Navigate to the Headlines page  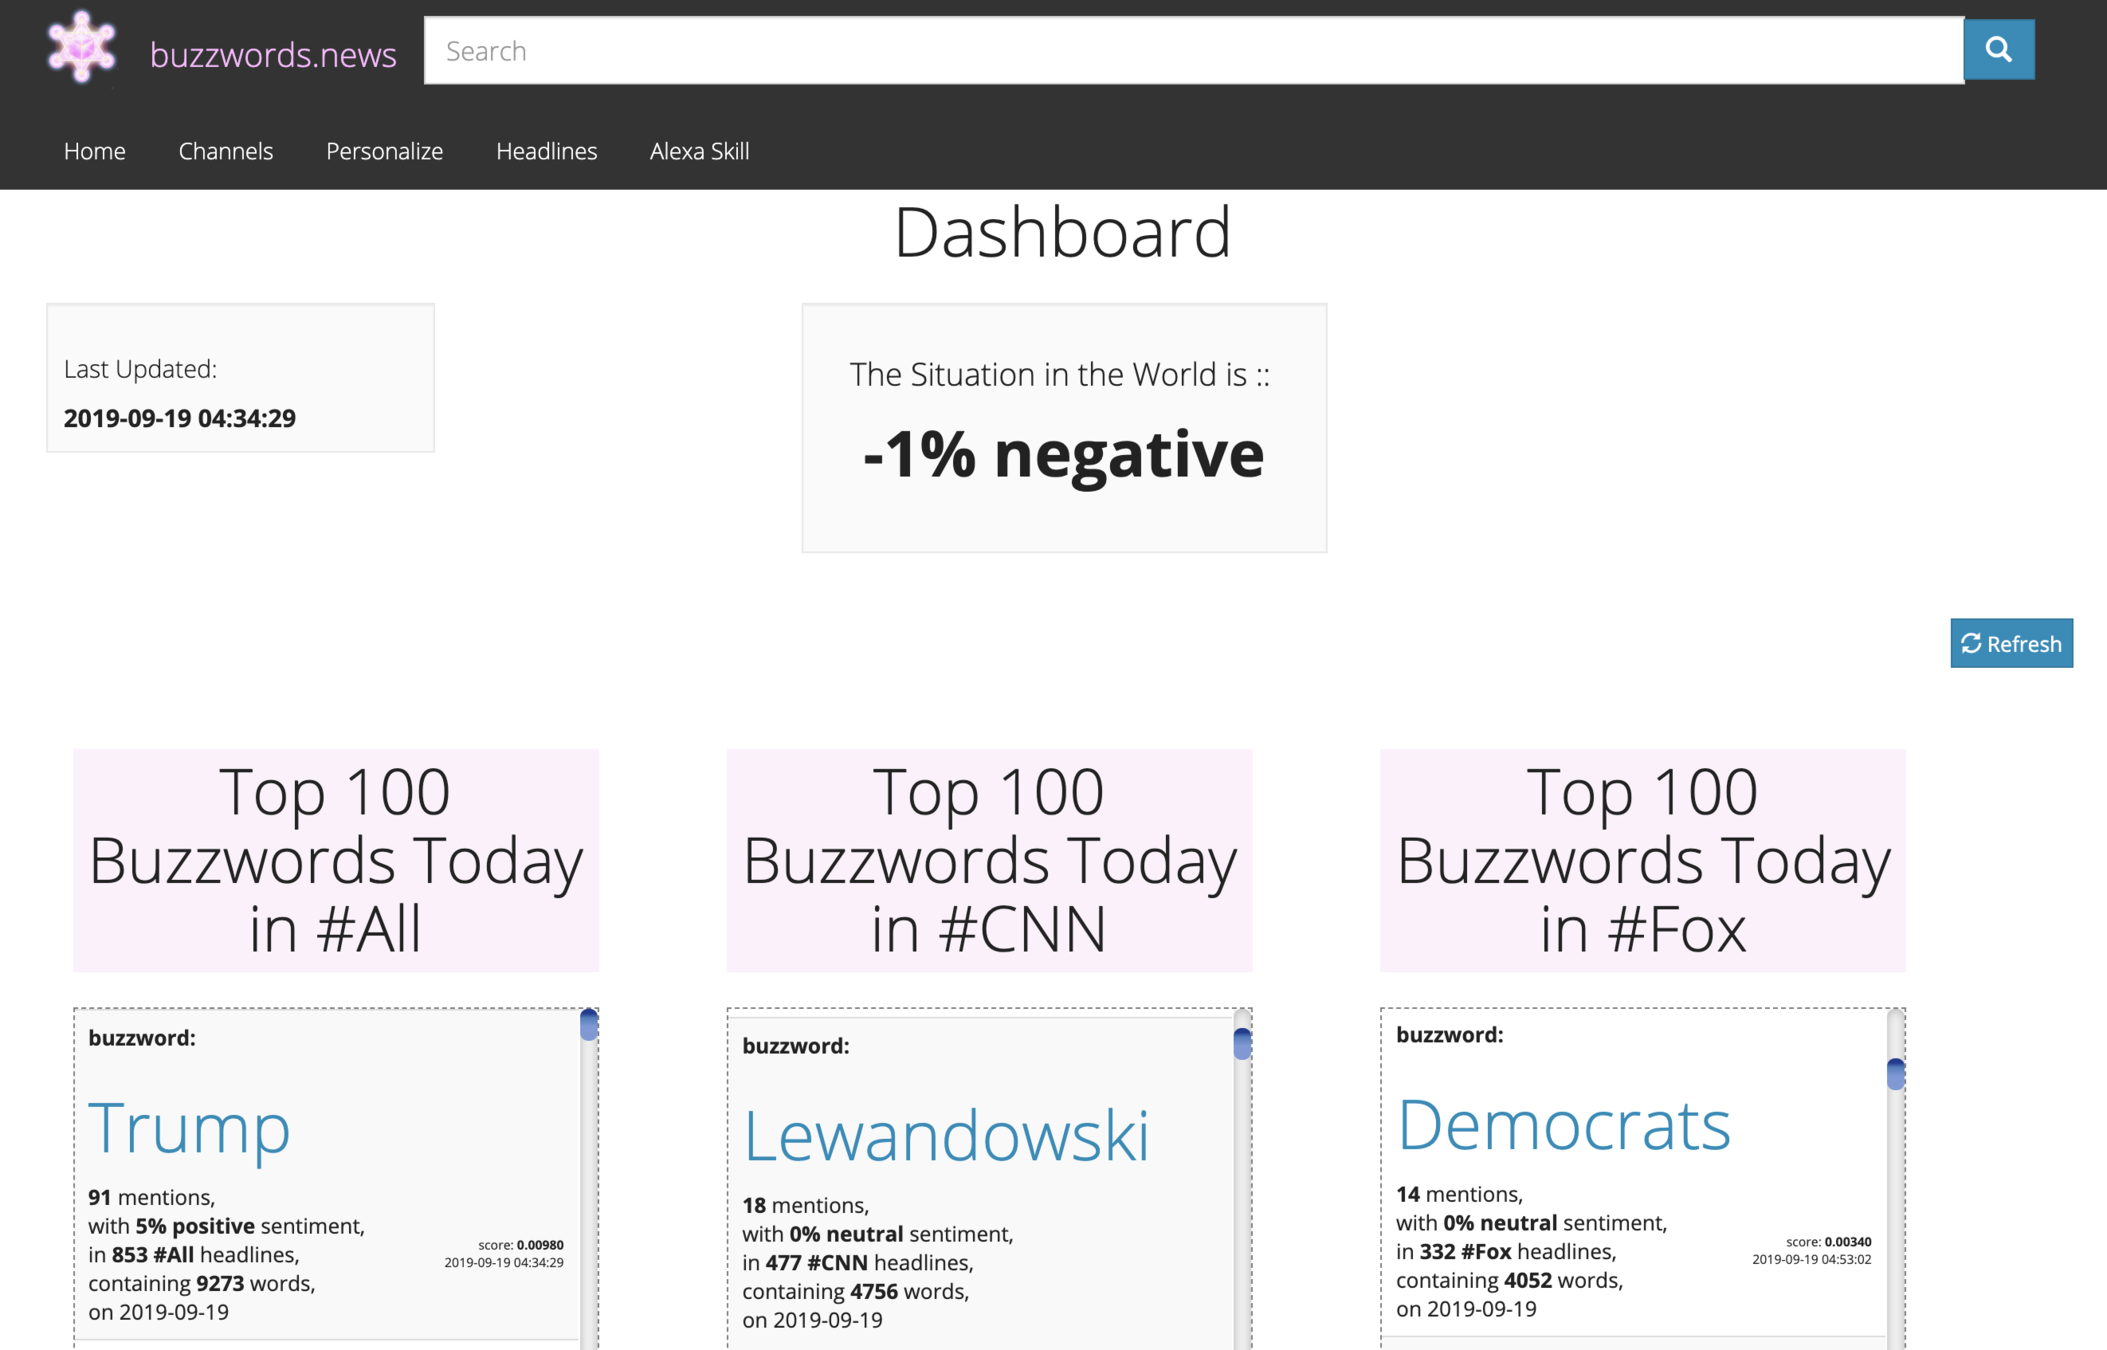[x=546, y=151]
